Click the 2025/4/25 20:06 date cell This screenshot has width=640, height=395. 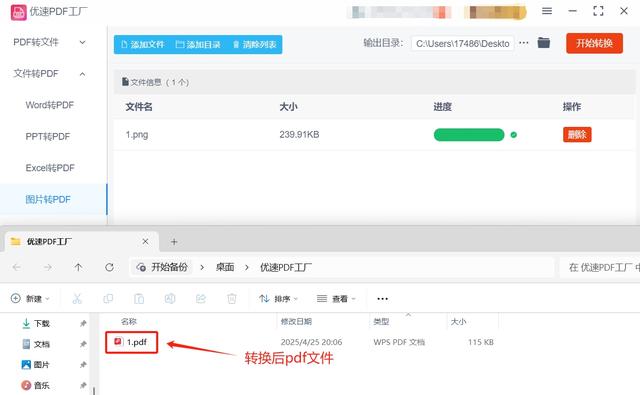click(x=311, y=342)
